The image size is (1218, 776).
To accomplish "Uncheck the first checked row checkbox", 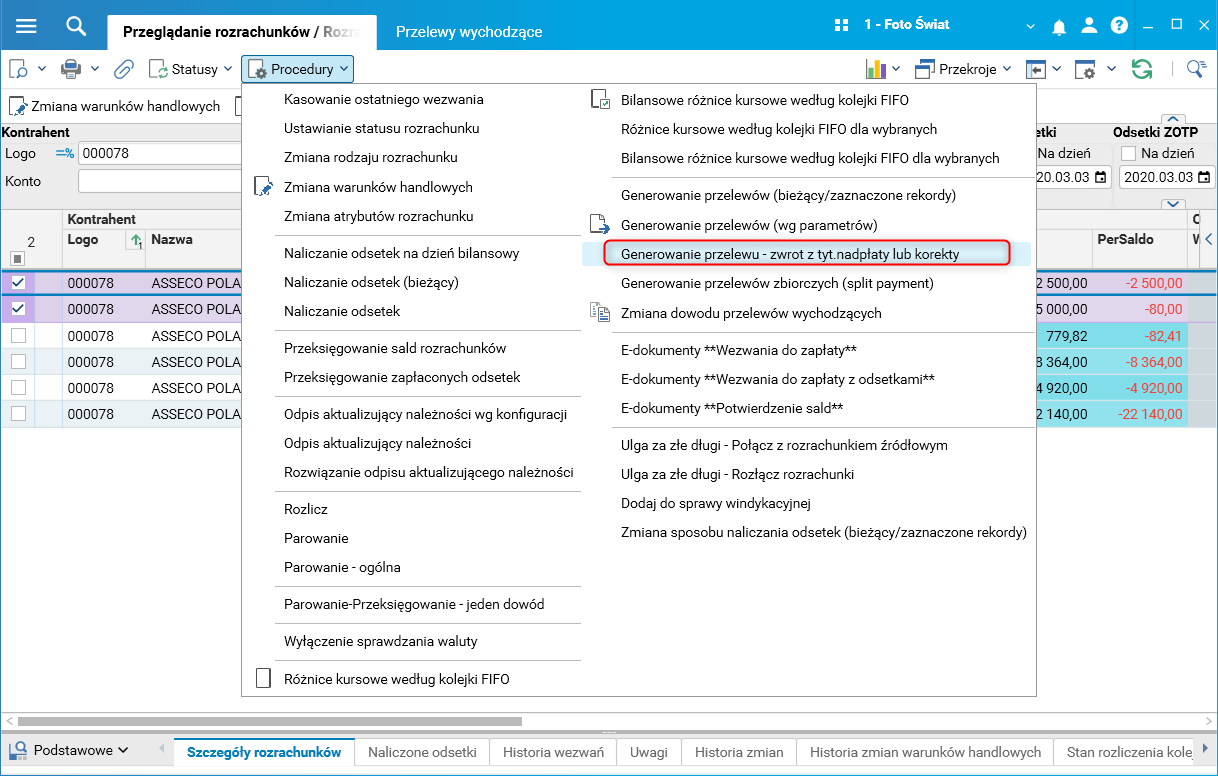I will [x=18, y=283].
